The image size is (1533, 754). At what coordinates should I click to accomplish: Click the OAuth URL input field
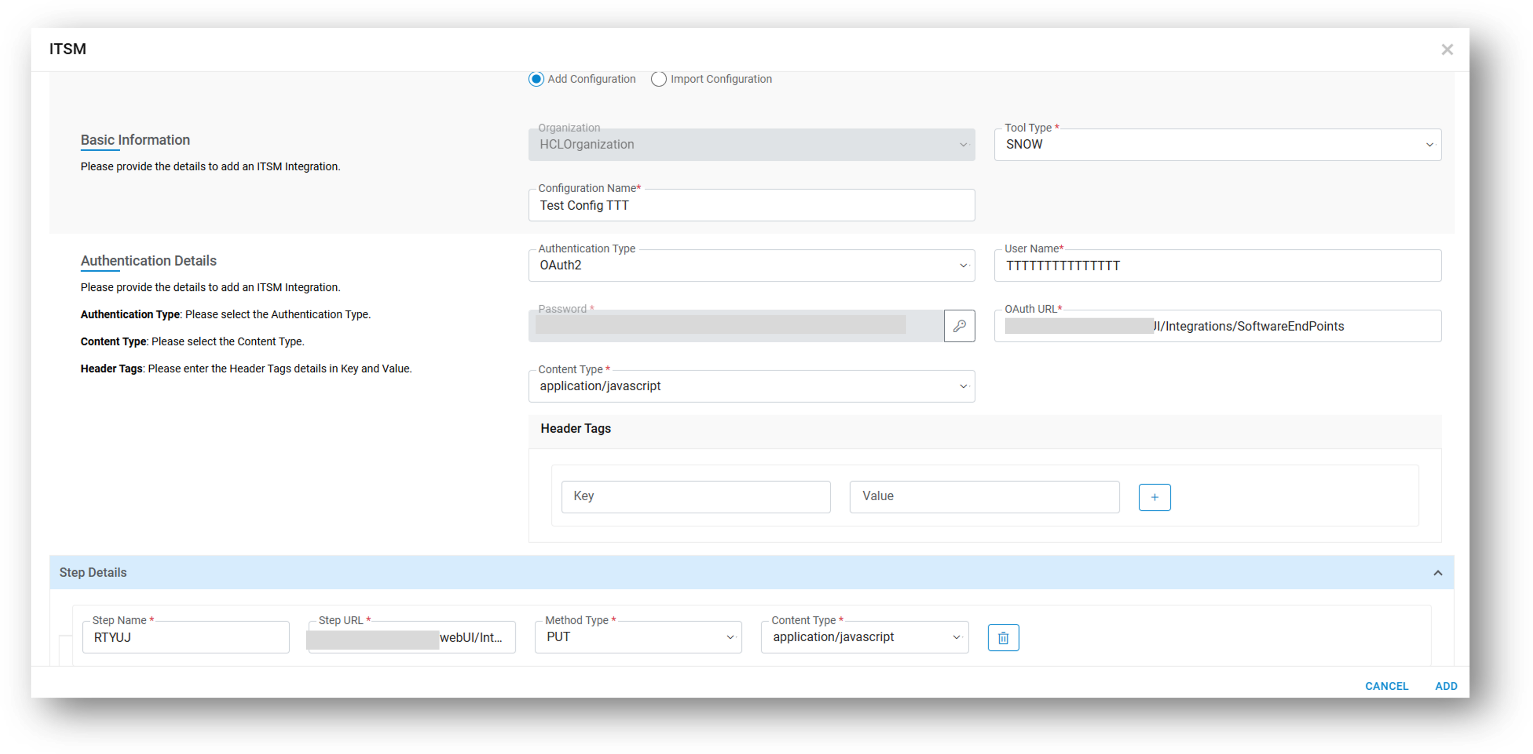click(x=1217, y=325)
